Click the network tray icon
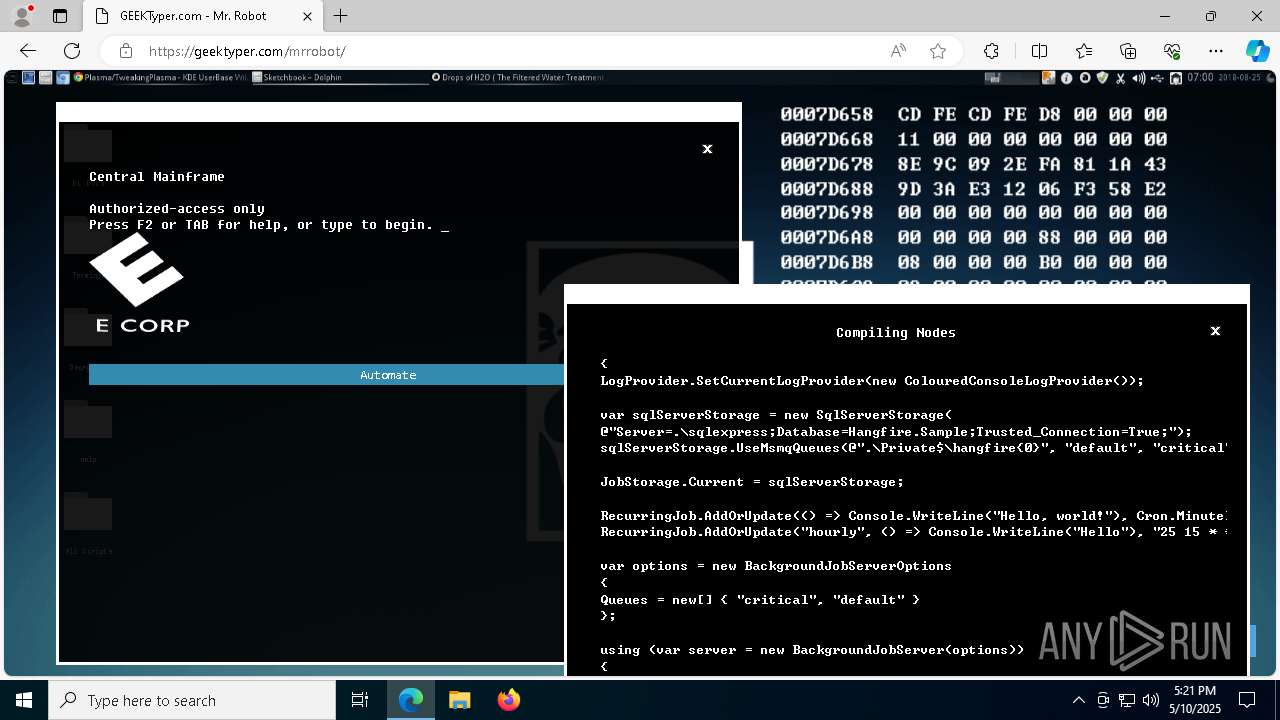 [x=1127, y=700]
